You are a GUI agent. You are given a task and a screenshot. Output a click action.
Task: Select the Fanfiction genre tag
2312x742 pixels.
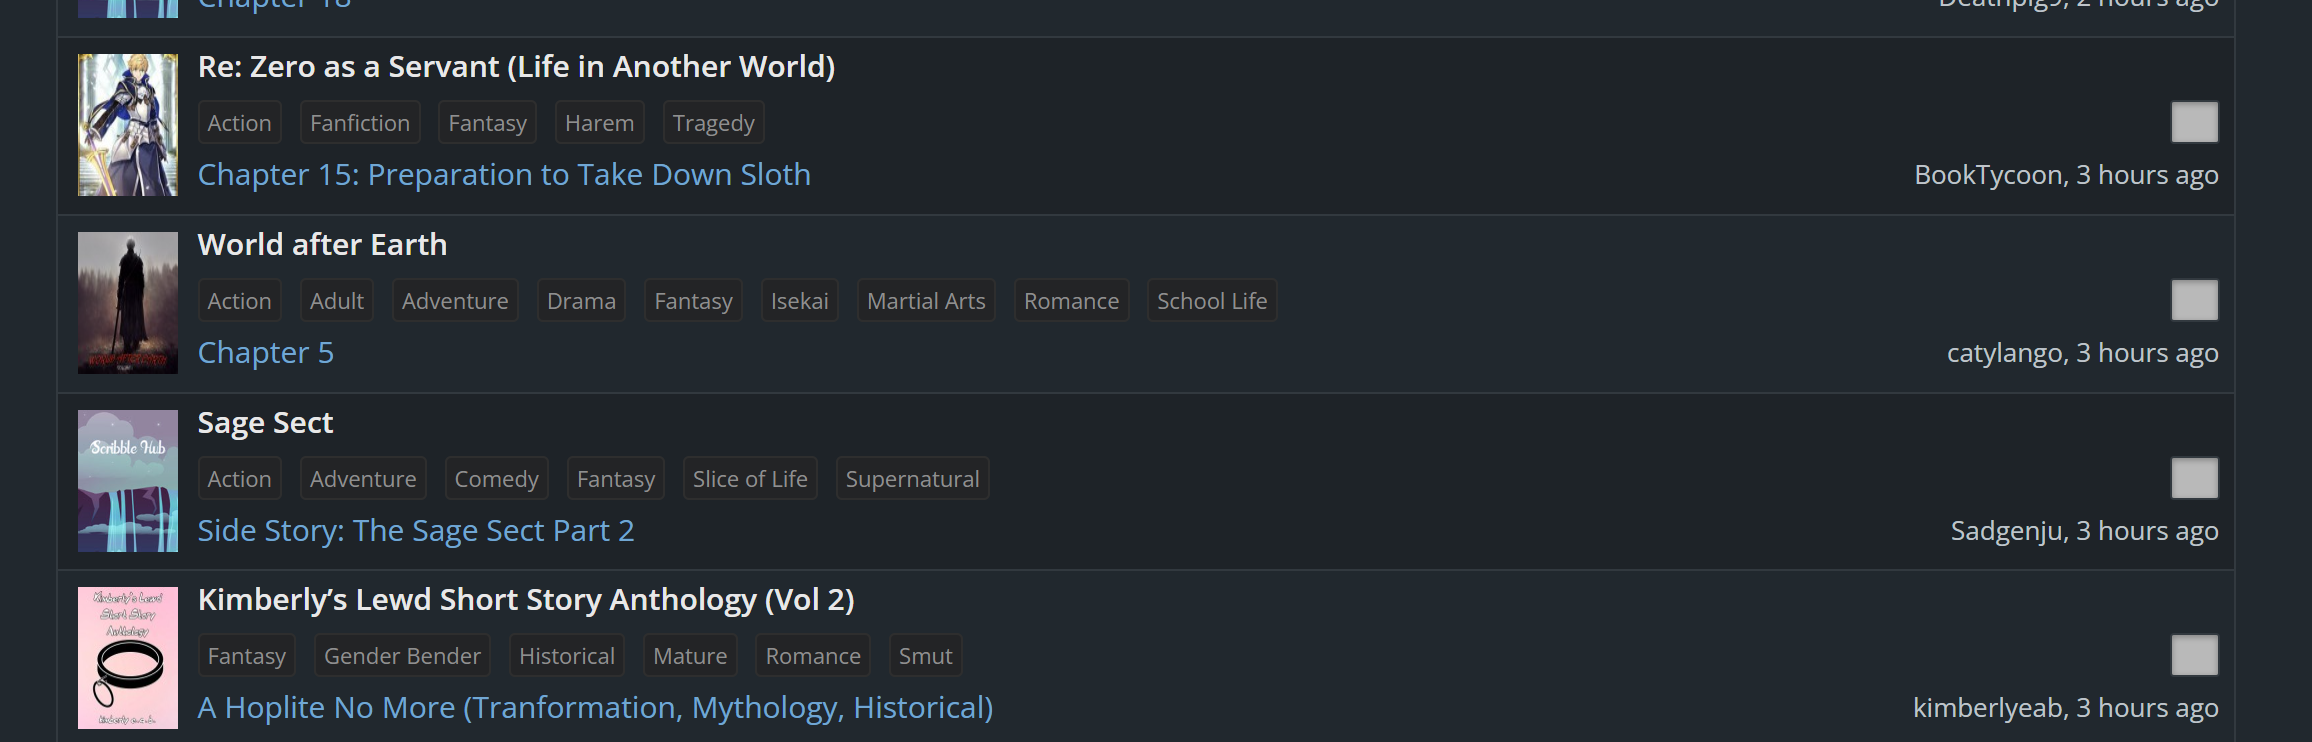coord(360,123)
